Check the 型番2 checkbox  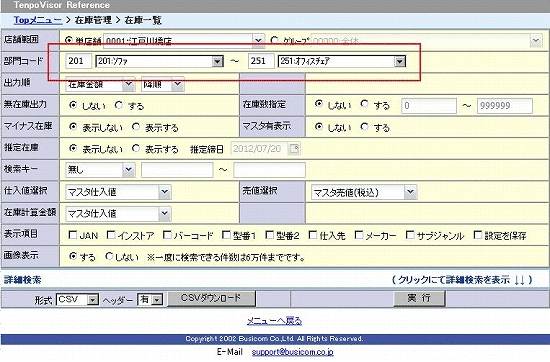[269, 235]
